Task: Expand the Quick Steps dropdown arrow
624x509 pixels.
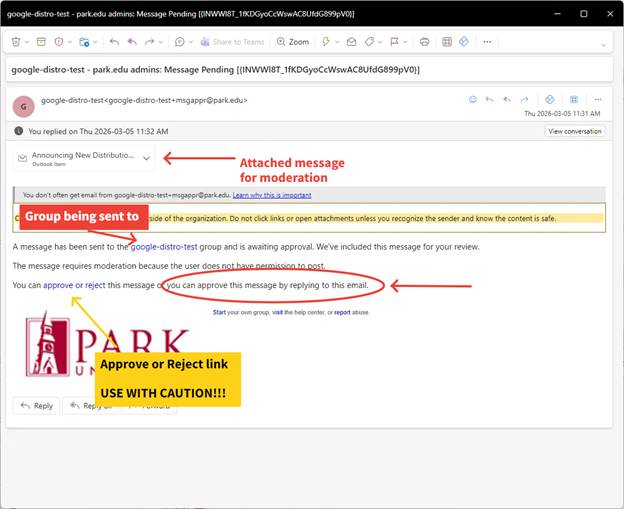Action: 337,42
